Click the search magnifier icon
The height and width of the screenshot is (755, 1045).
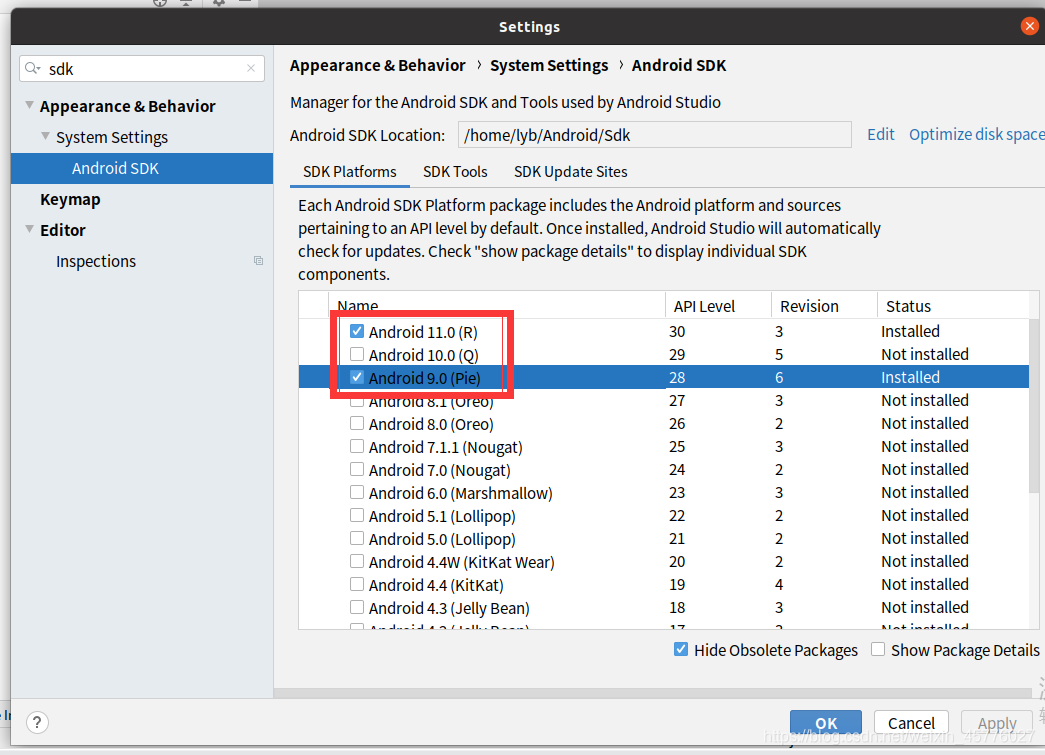click(x=32, y=69)
